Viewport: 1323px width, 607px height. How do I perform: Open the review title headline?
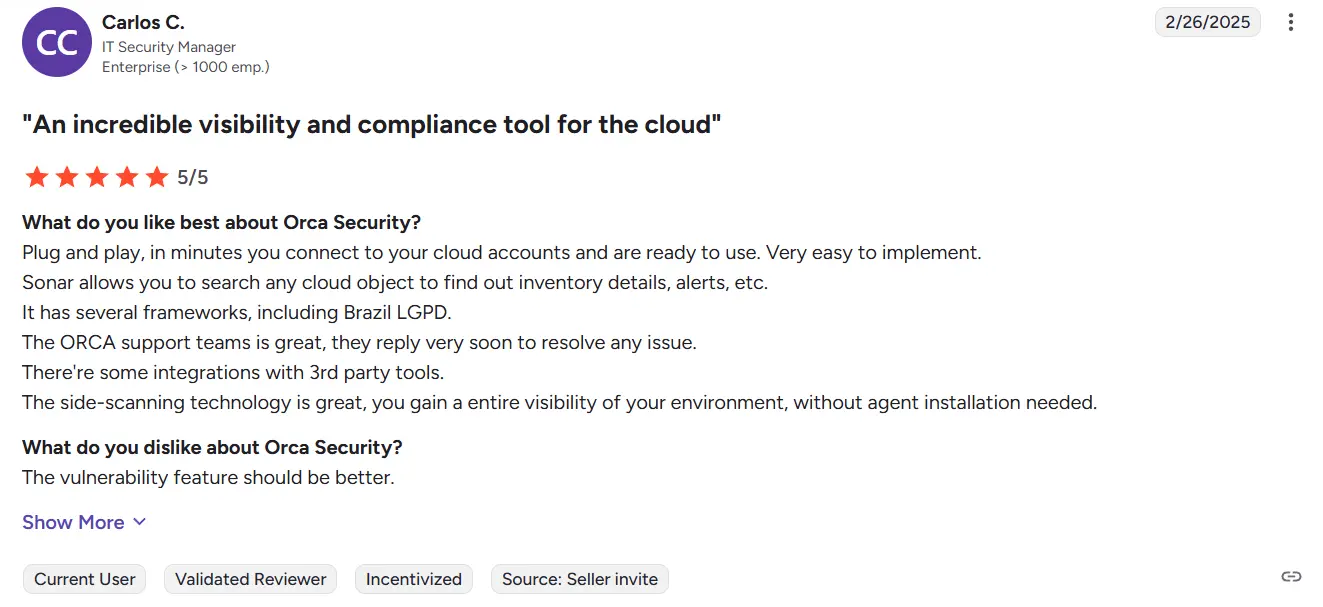372,125
